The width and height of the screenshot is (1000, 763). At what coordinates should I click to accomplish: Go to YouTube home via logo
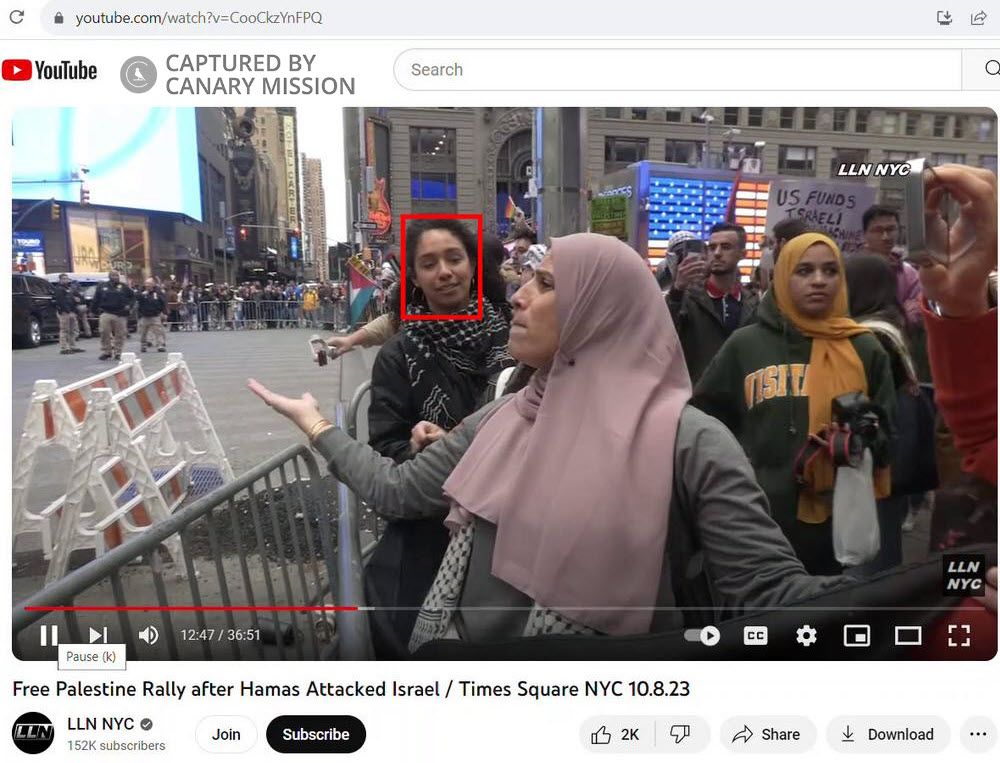point(50,70)
